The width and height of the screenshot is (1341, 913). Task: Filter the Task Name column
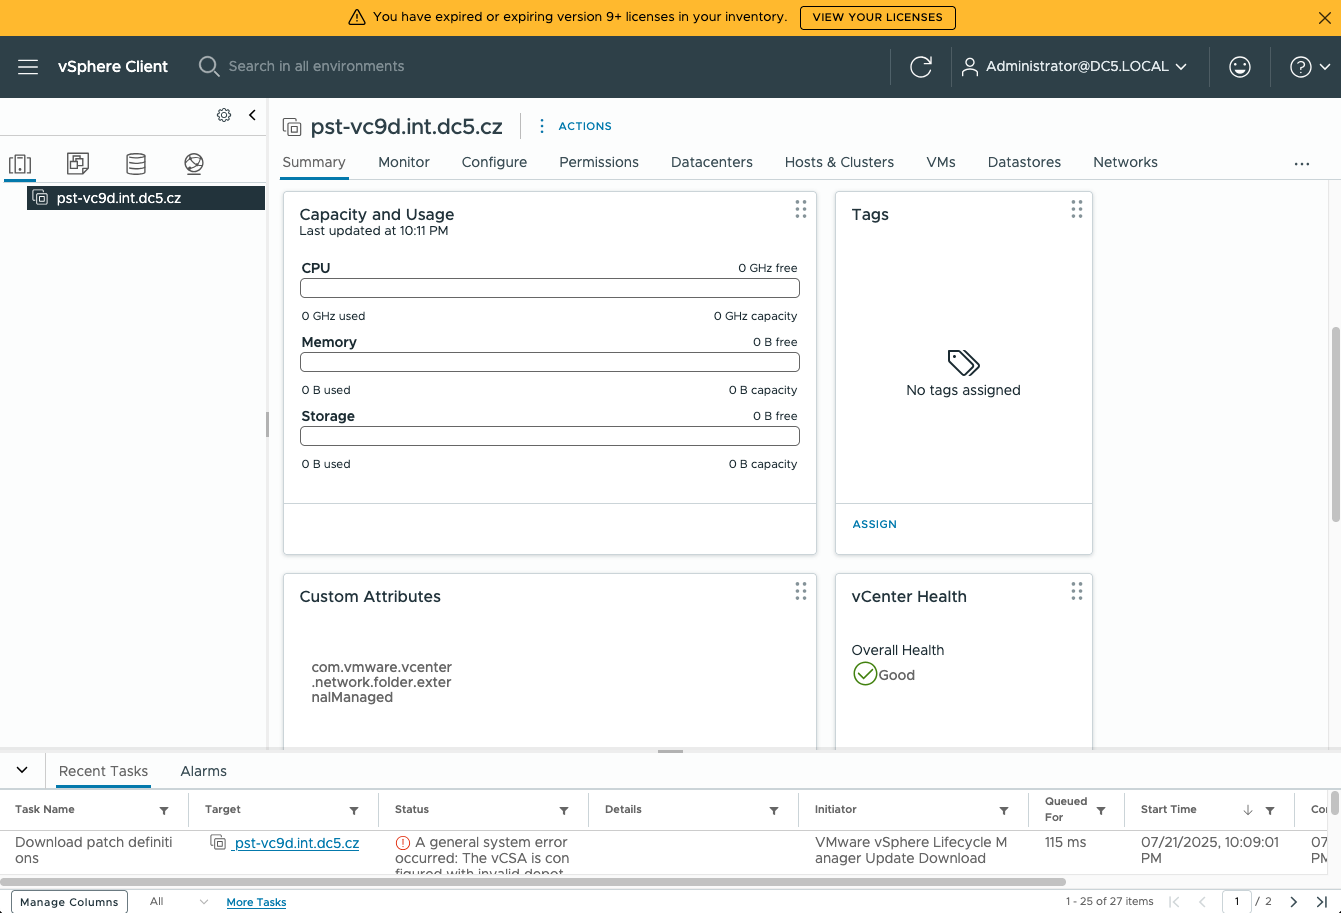tap(164, 811)
